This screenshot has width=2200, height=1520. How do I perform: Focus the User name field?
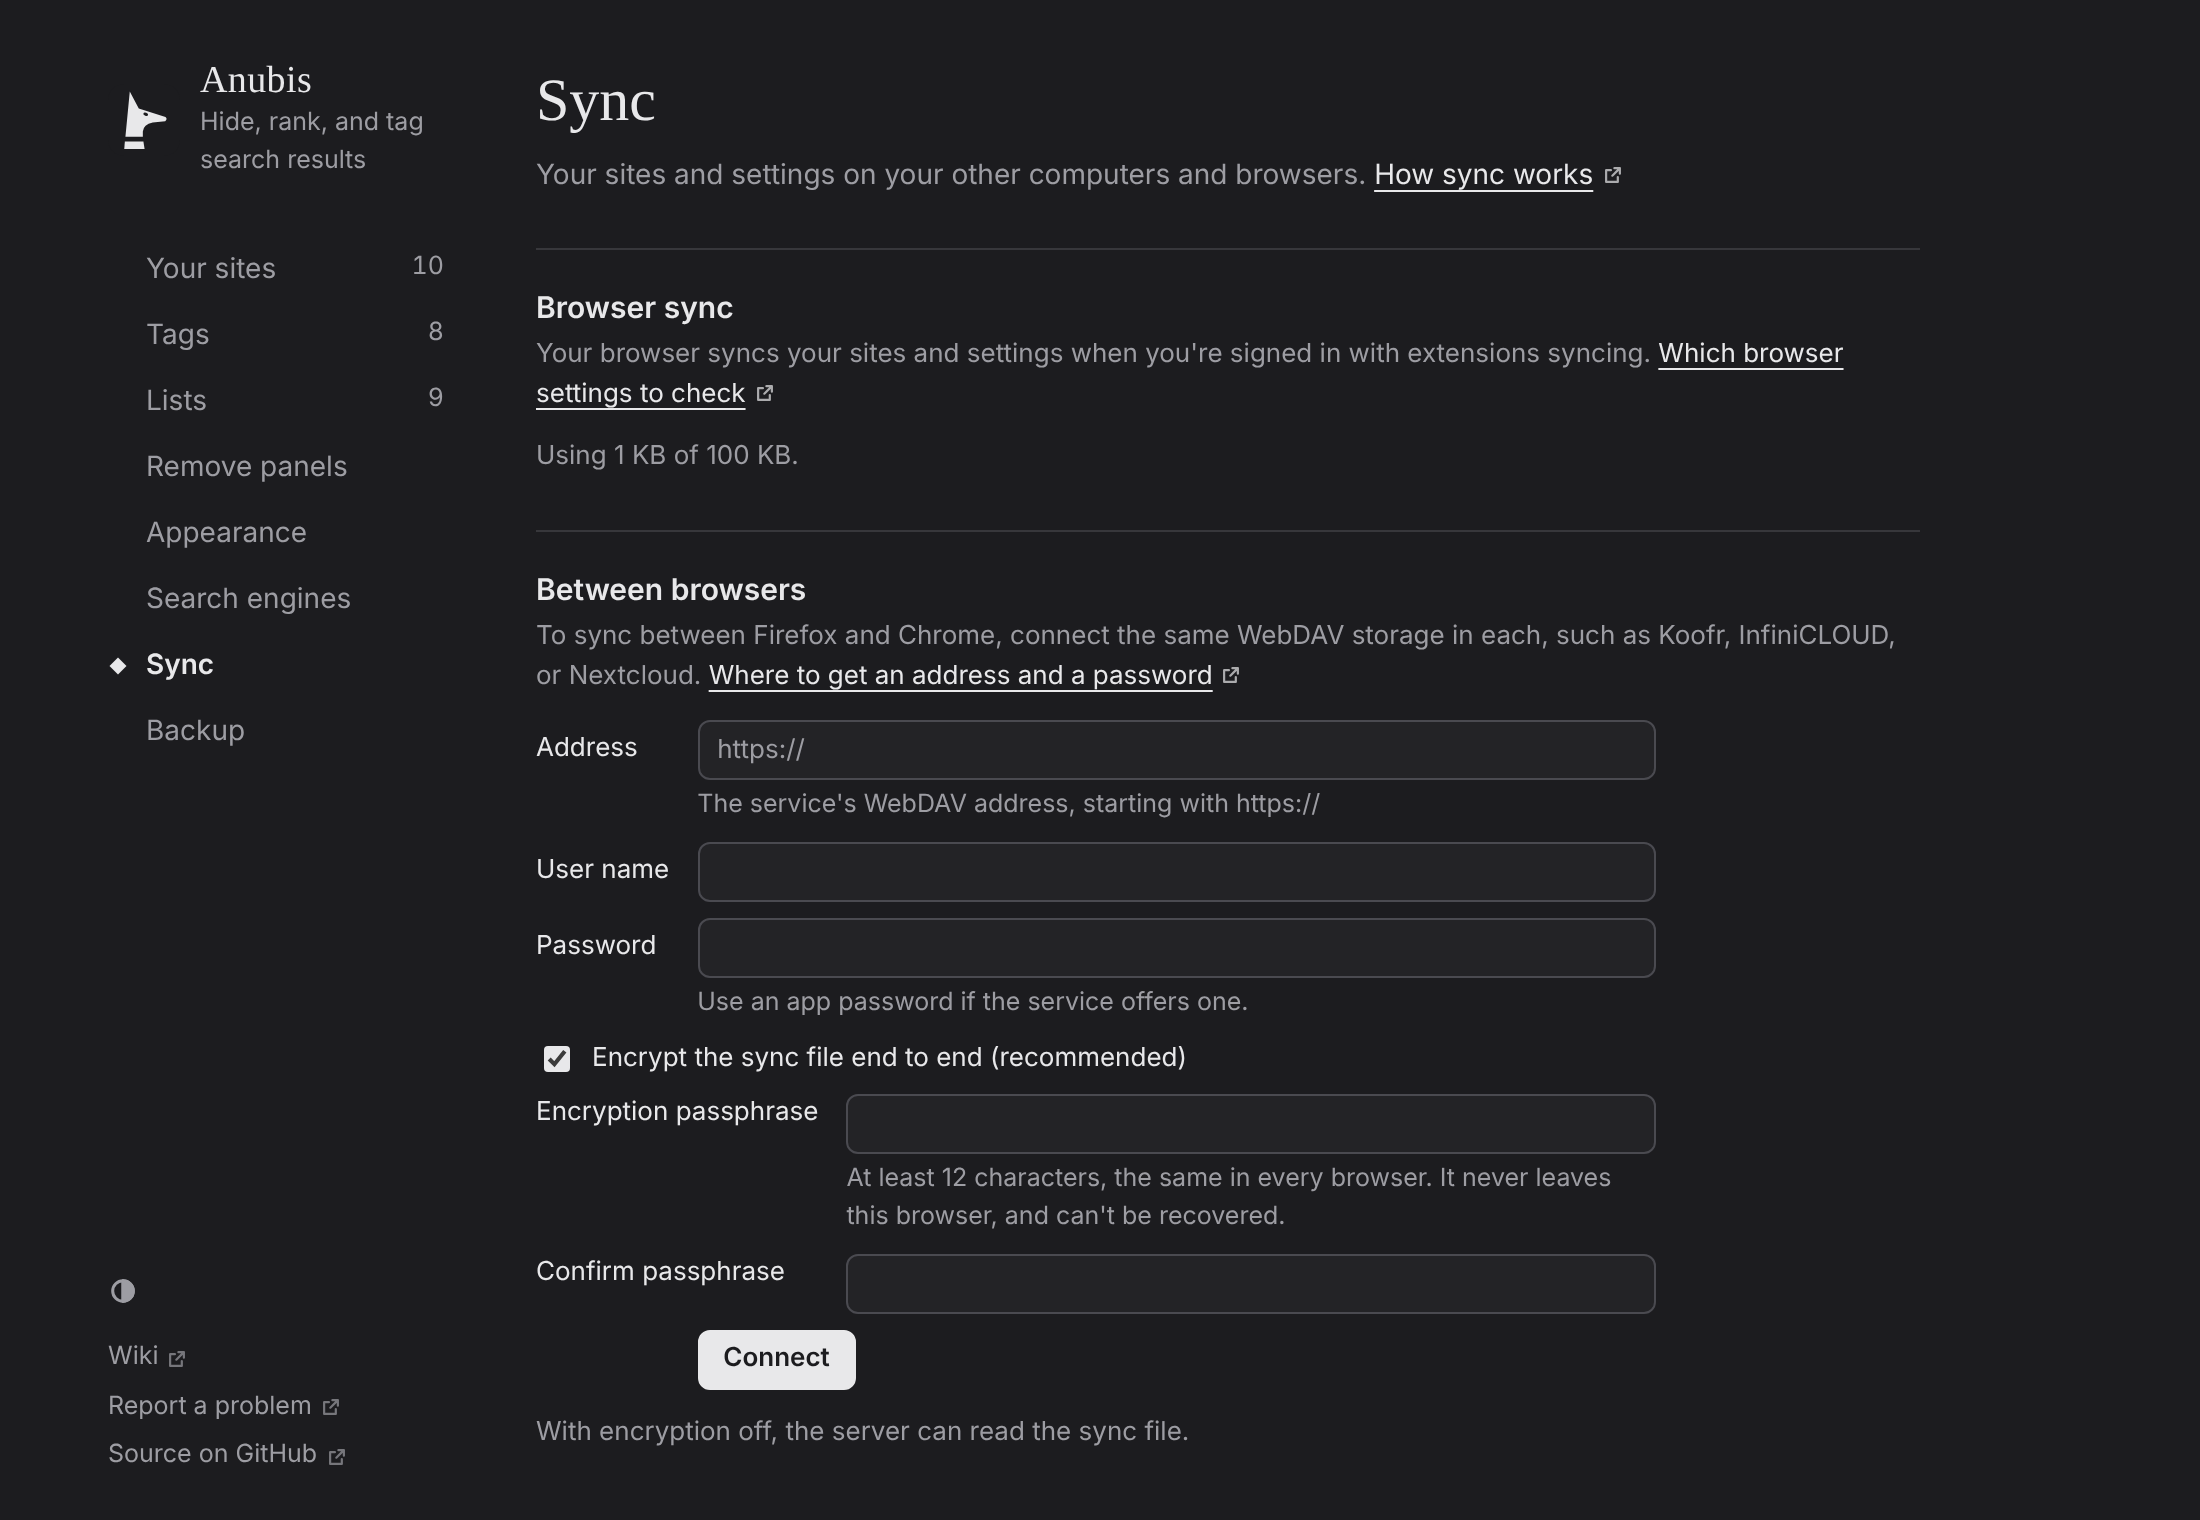coord(1176,872)
